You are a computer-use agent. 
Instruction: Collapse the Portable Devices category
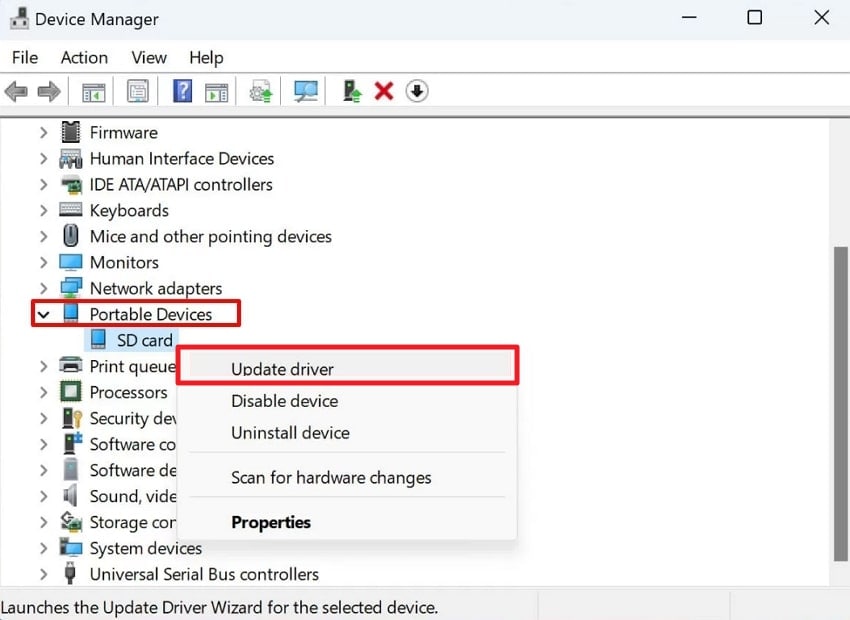pyautogui.click(x=42, y=313)
